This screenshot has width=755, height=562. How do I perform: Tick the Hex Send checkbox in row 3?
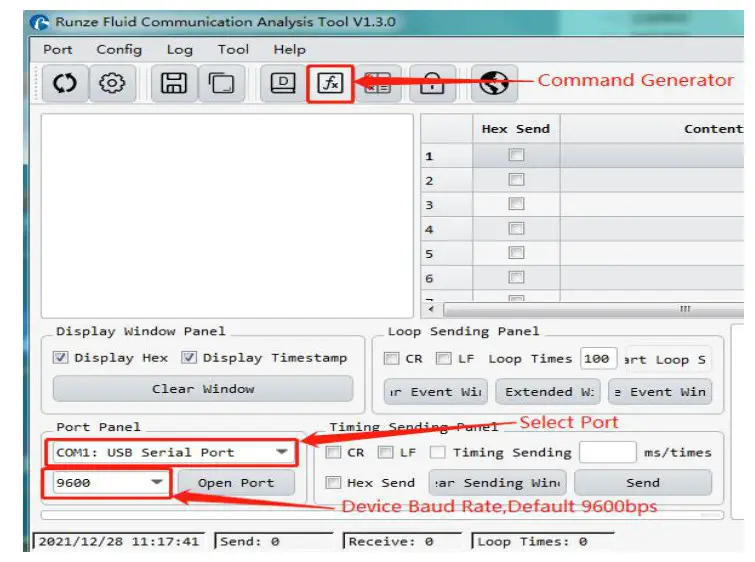click(x=516, y=204)
